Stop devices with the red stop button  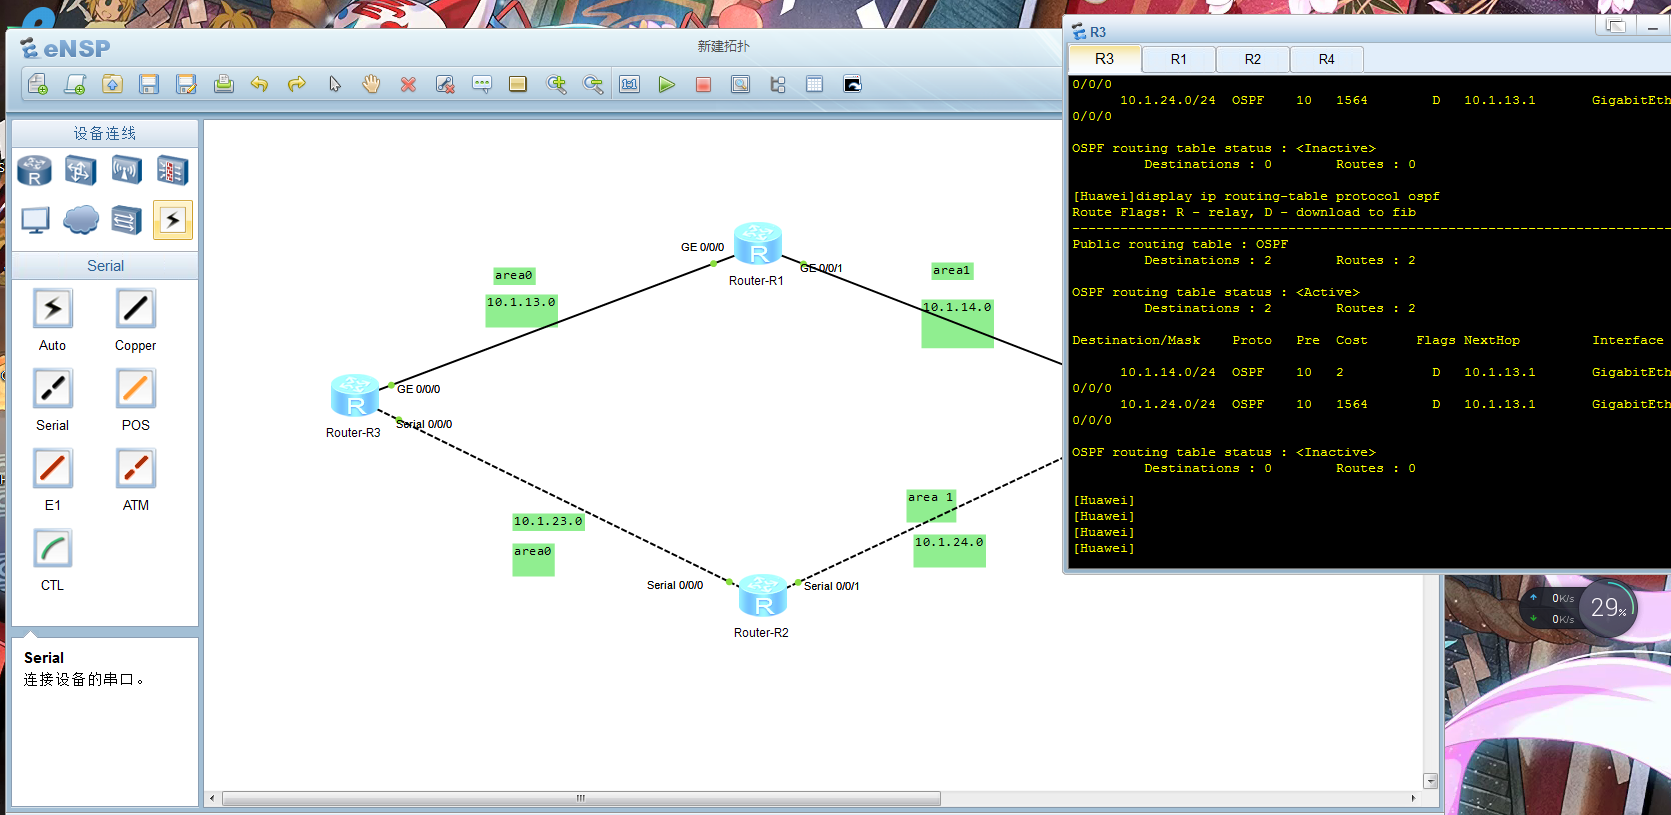(703, 84)
